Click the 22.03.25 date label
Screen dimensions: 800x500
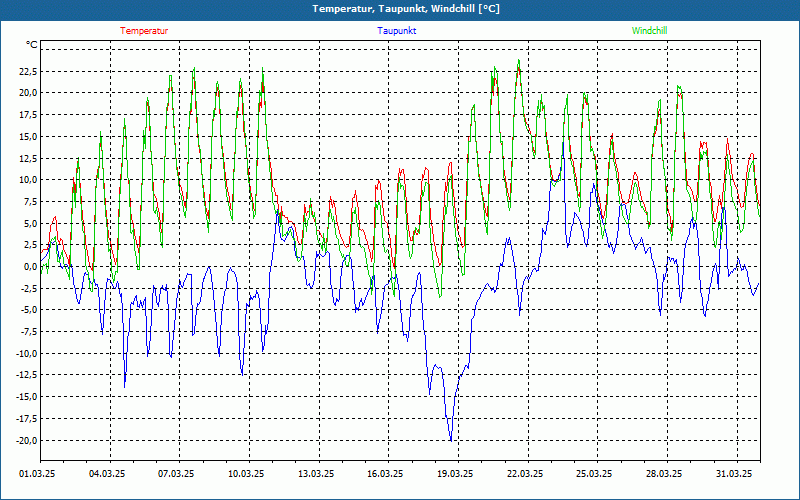click(524, 474)
